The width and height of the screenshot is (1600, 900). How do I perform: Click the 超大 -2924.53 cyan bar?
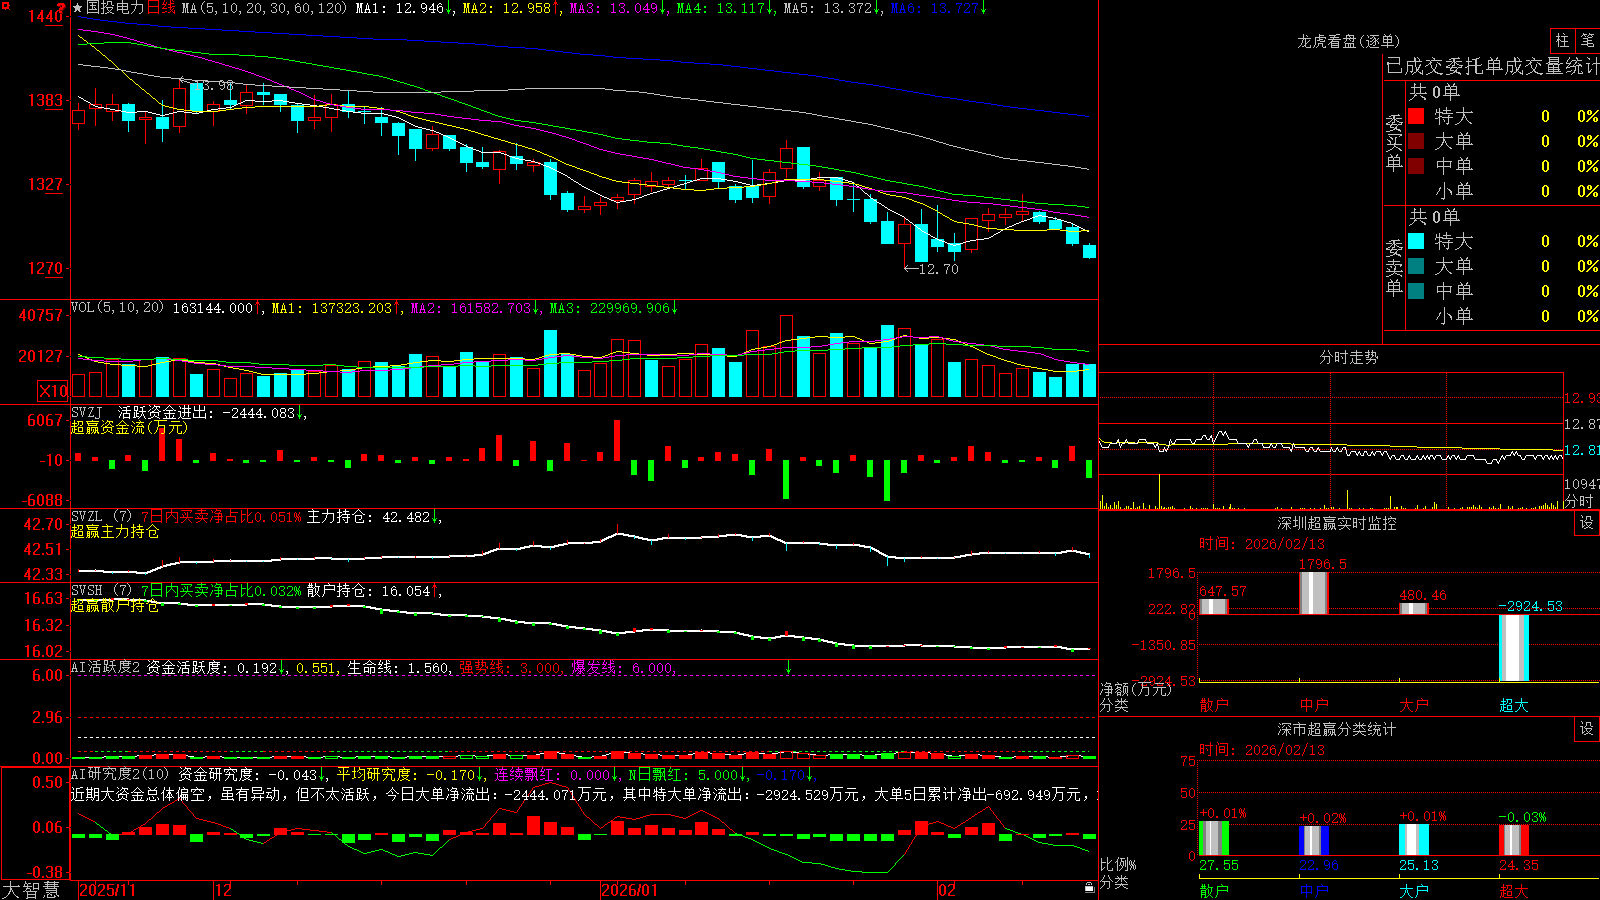(1514, 648)
